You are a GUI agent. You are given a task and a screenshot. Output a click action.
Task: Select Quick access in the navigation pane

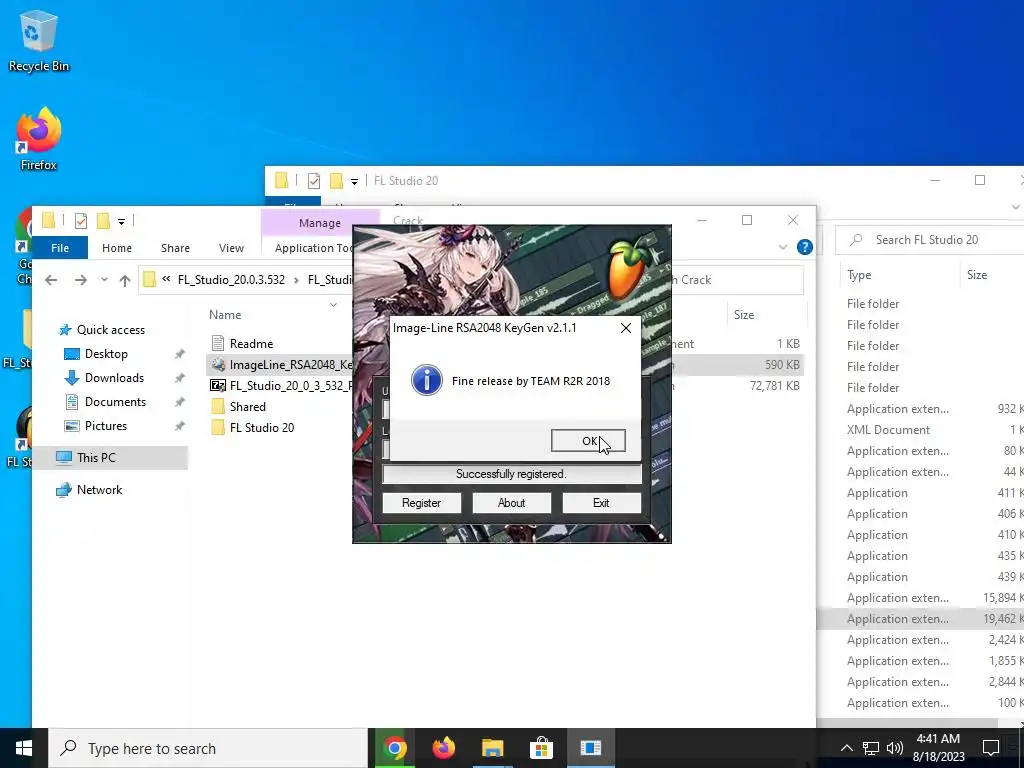[110, 330]
